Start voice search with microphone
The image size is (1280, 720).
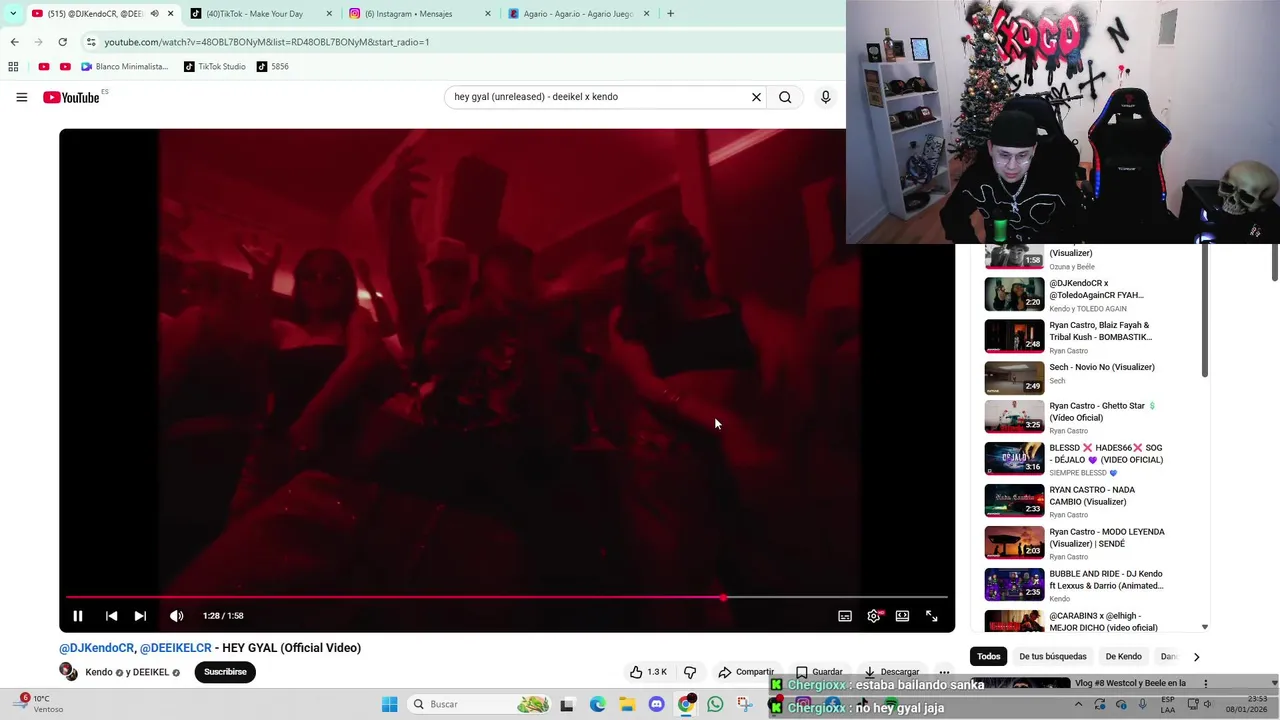click(x=825, y=97)
